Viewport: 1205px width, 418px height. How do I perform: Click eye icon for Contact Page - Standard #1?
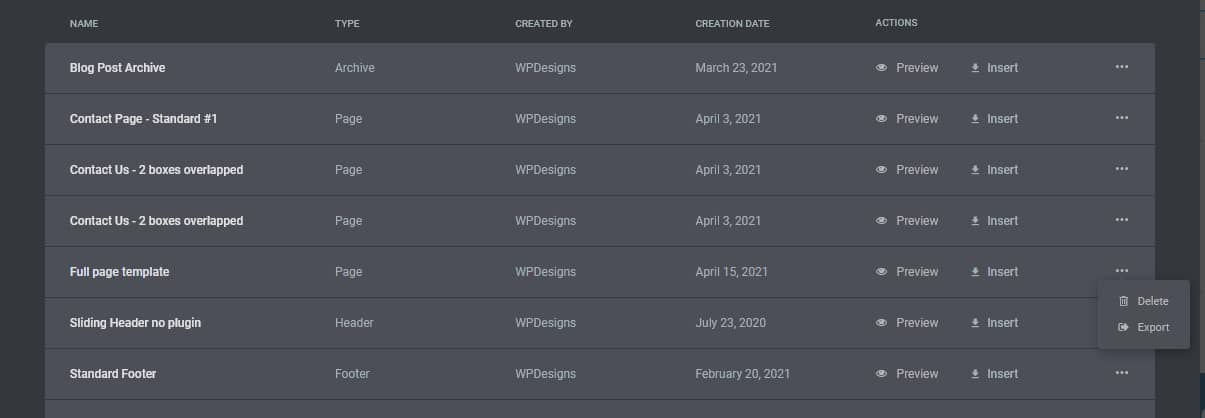click(x=881, y=119)
